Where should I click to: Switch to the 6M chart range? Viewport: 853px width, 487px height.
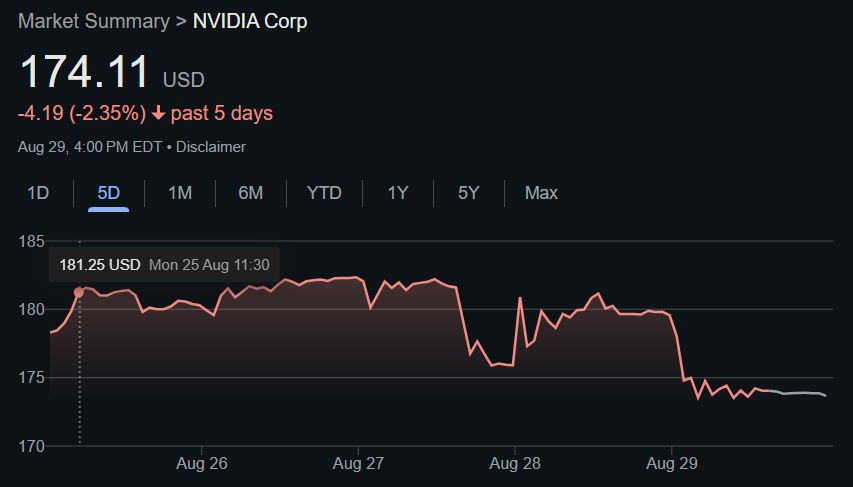[x=250, y=193]
